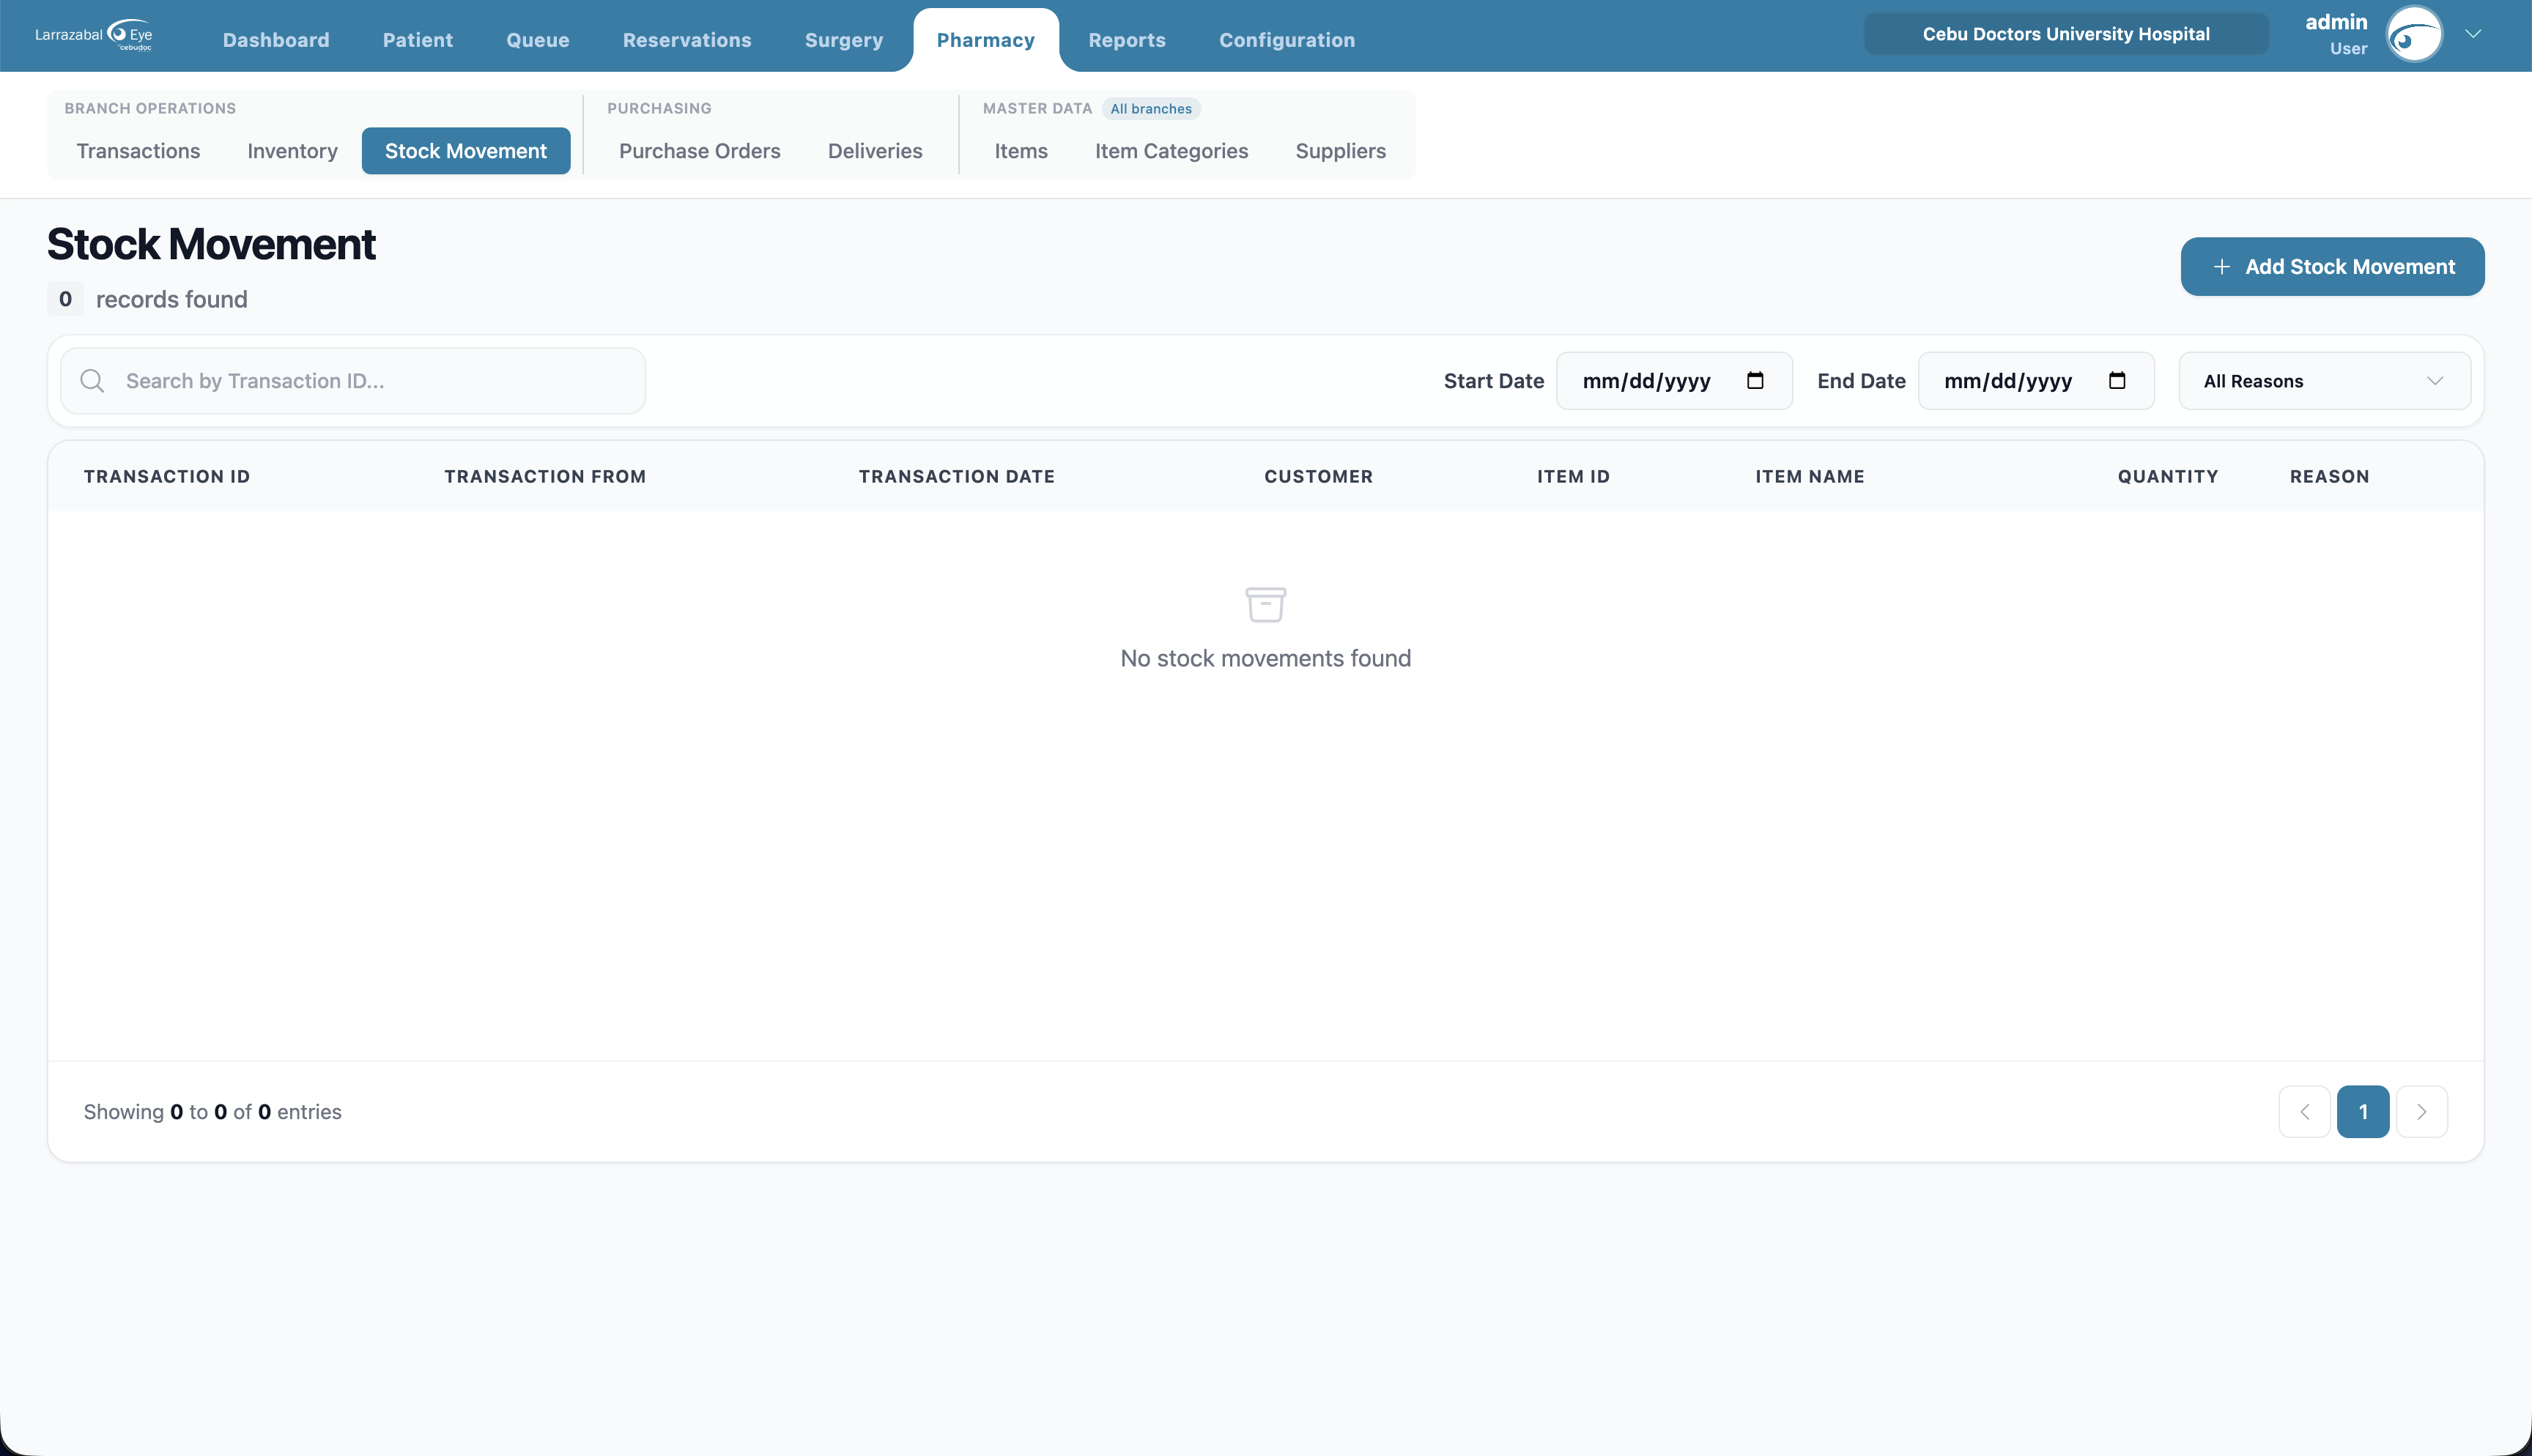Open Item Categories
Image resolution: width=2532 pixels, height=1456 pixels.
tap(1171, 151)
